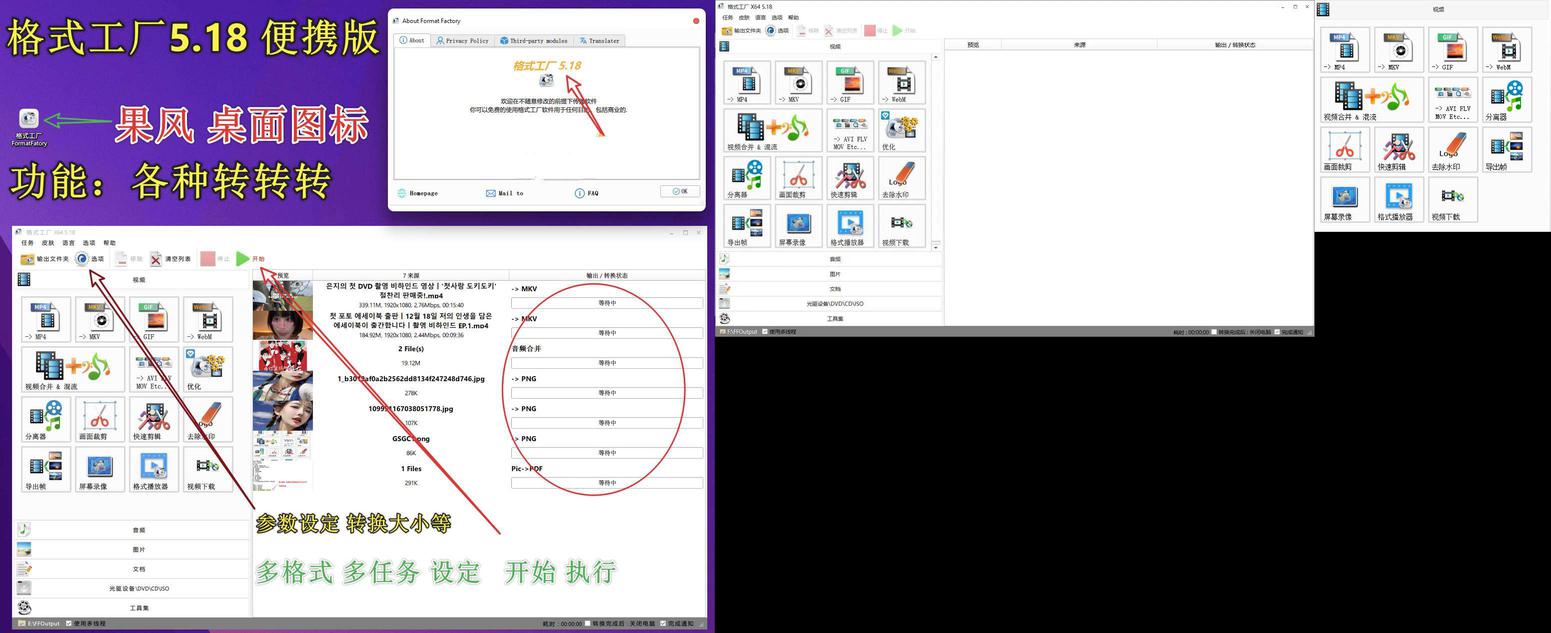
Task: Click -> MP4 tile in the empty-list window
Action: pyautogui.click(x=747, y=82)
